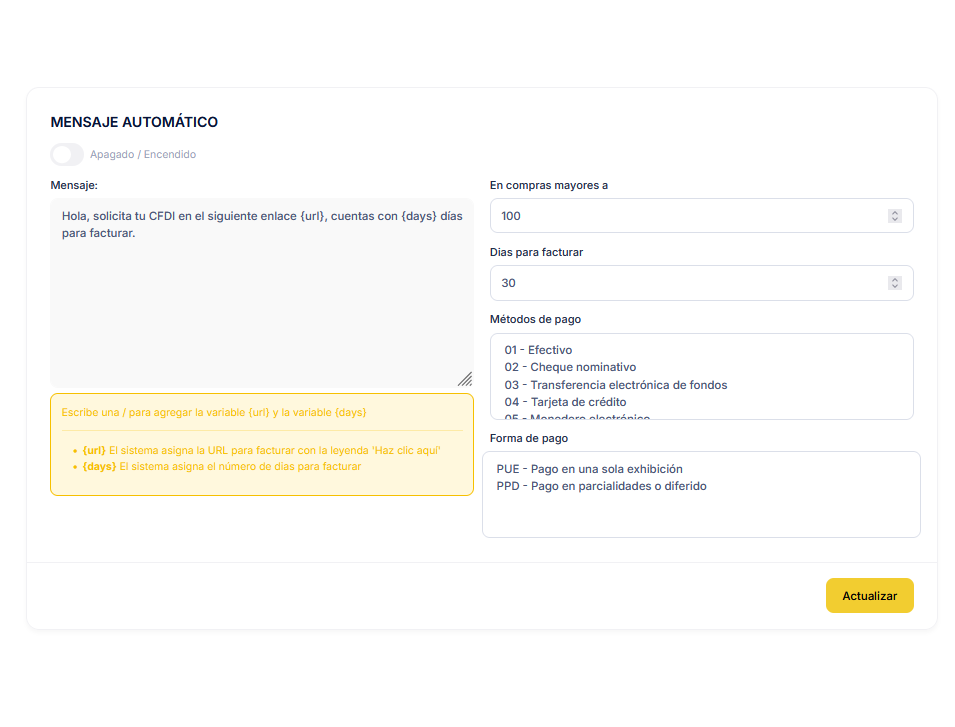Toggle the Apagado / Encendido switch

[x=67, y=155]
